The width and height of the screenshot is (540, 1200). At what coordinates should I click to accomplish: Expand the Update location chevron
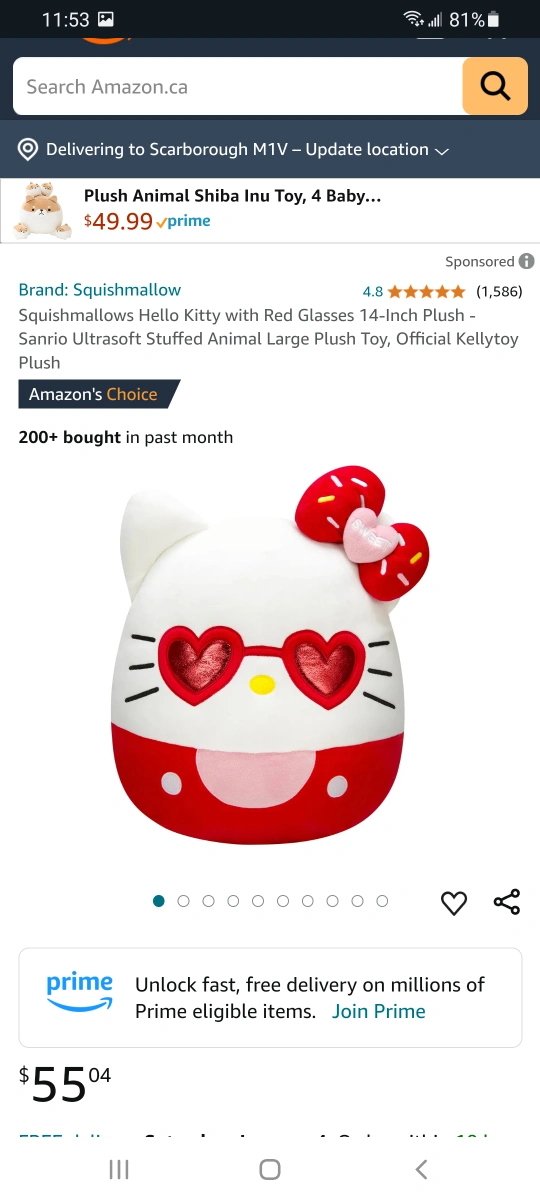tap(441, 151)
